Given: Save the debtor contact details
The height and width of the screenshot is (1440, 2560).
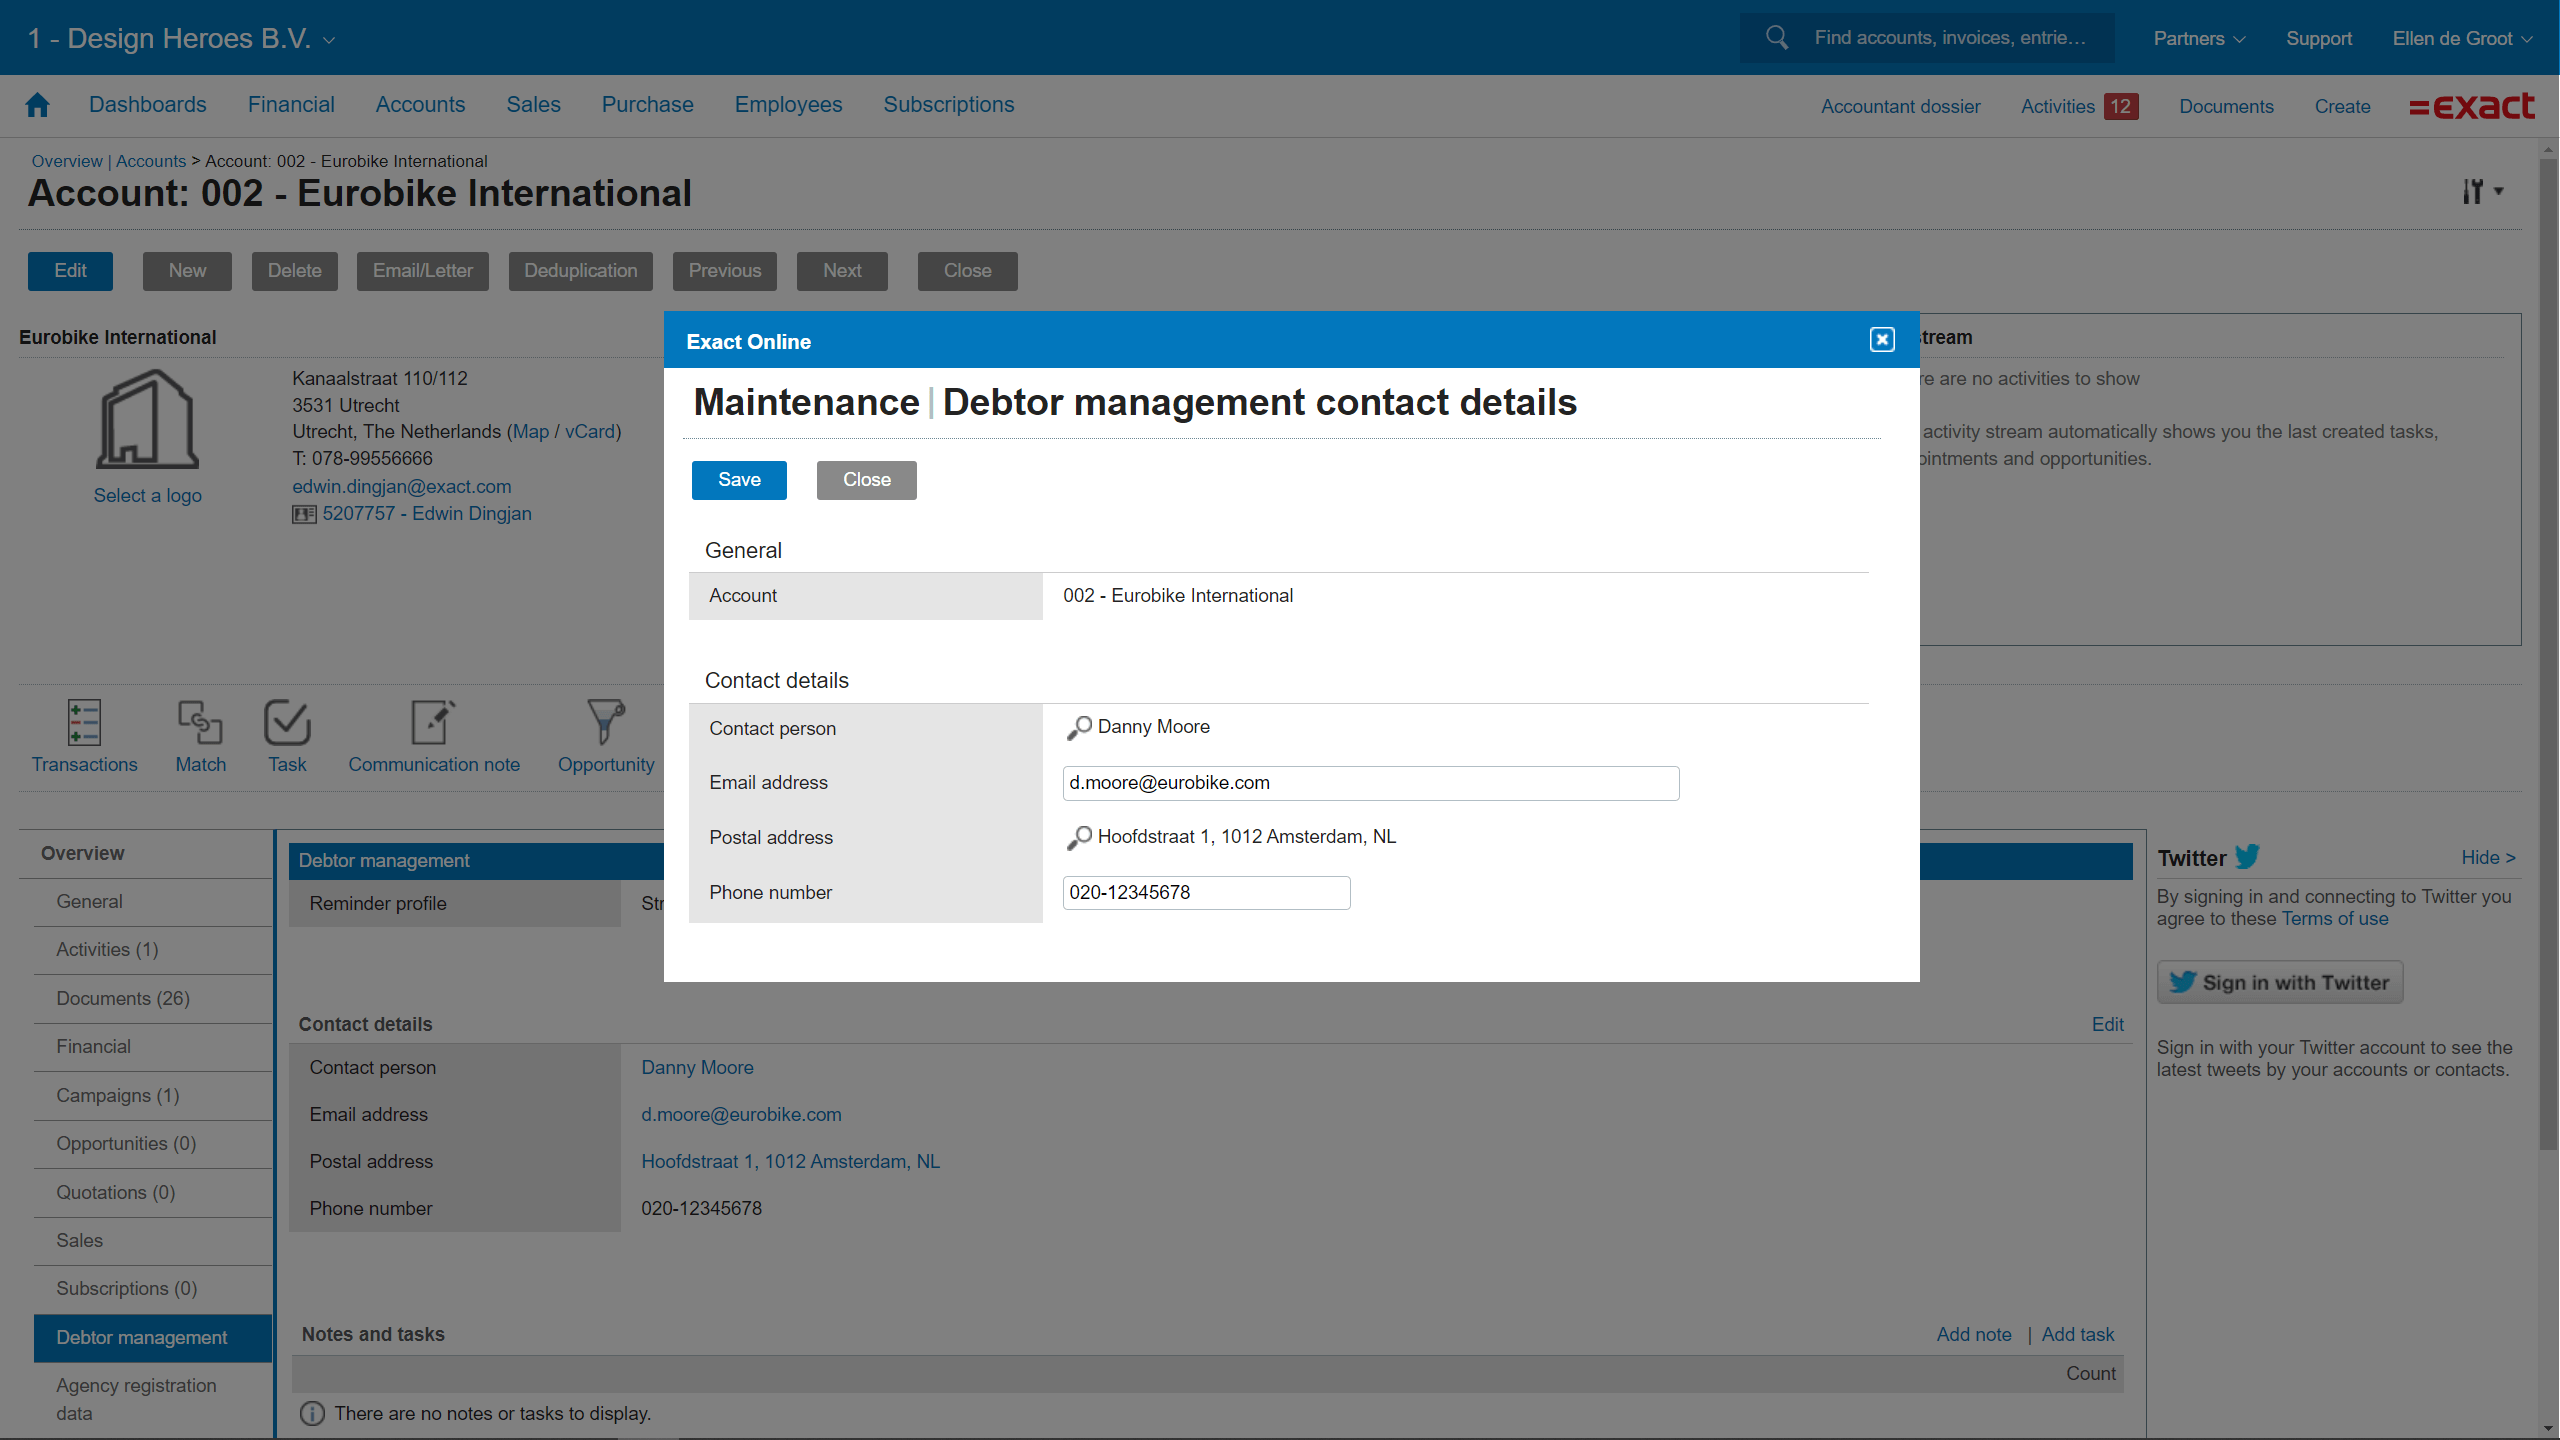Looking at the screenshot, I should (x=739, y=480).
